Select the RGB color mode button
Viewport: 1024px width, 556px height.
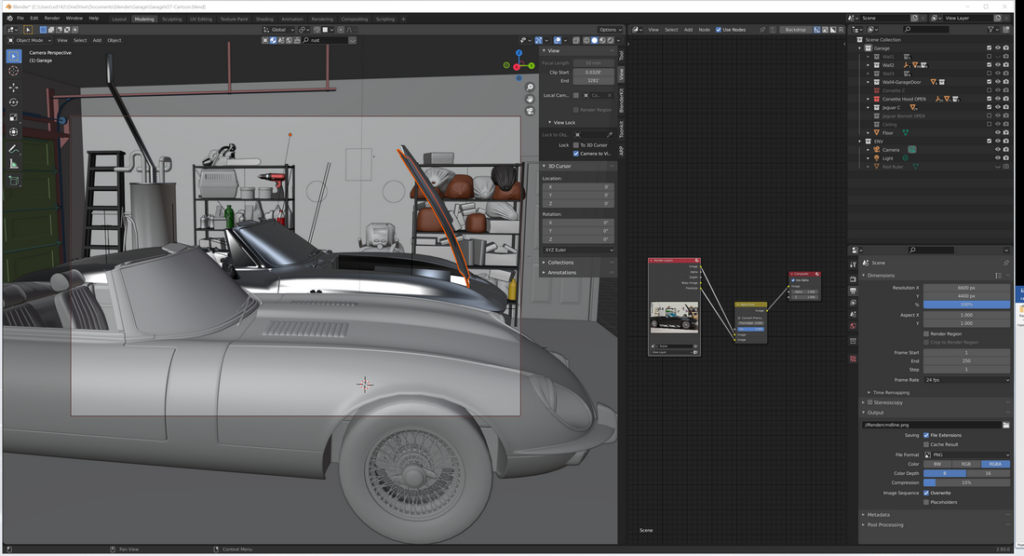coord(966,464)
